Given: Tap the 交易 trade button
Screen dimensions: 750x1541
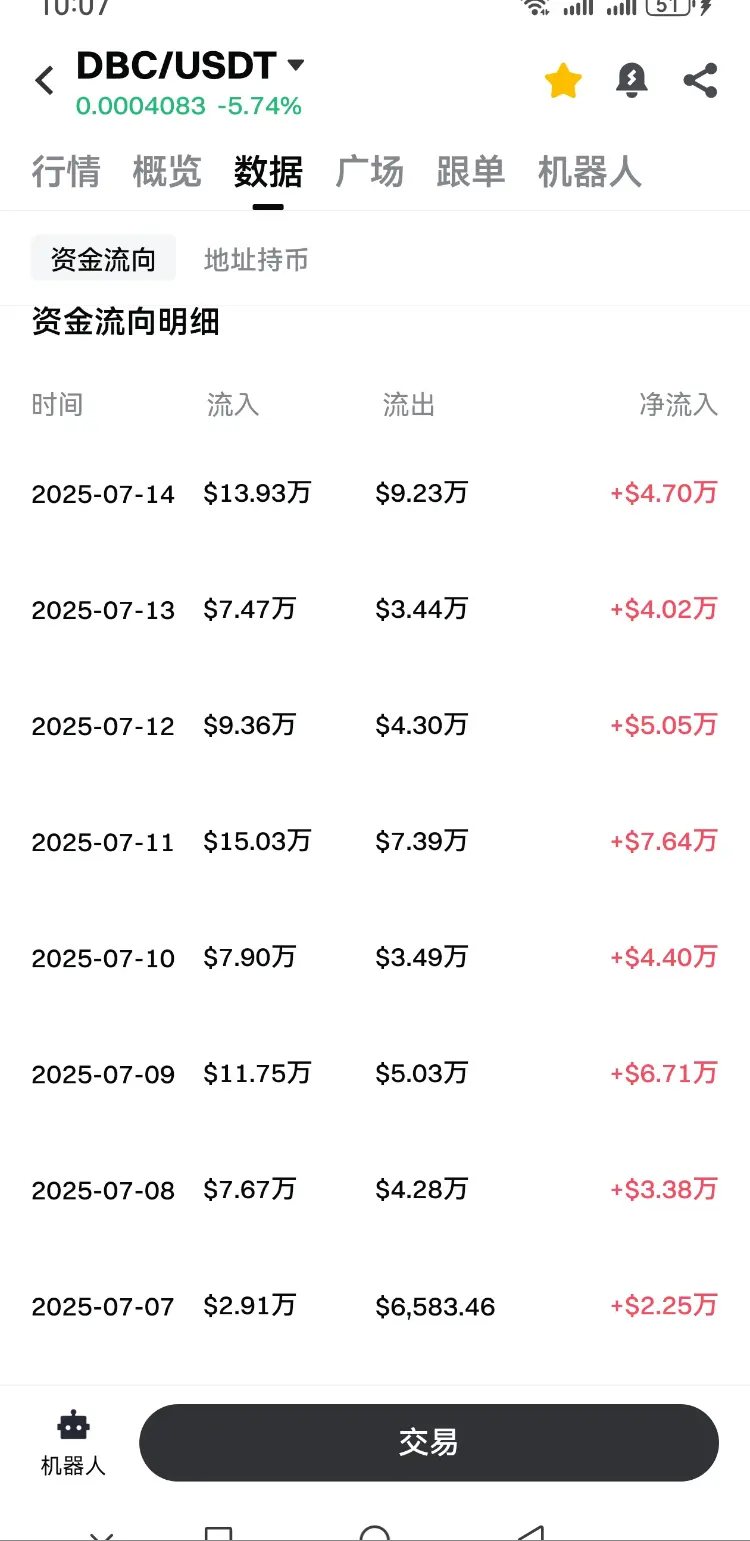Looking at the screenshot, I should click(429, 1442).
